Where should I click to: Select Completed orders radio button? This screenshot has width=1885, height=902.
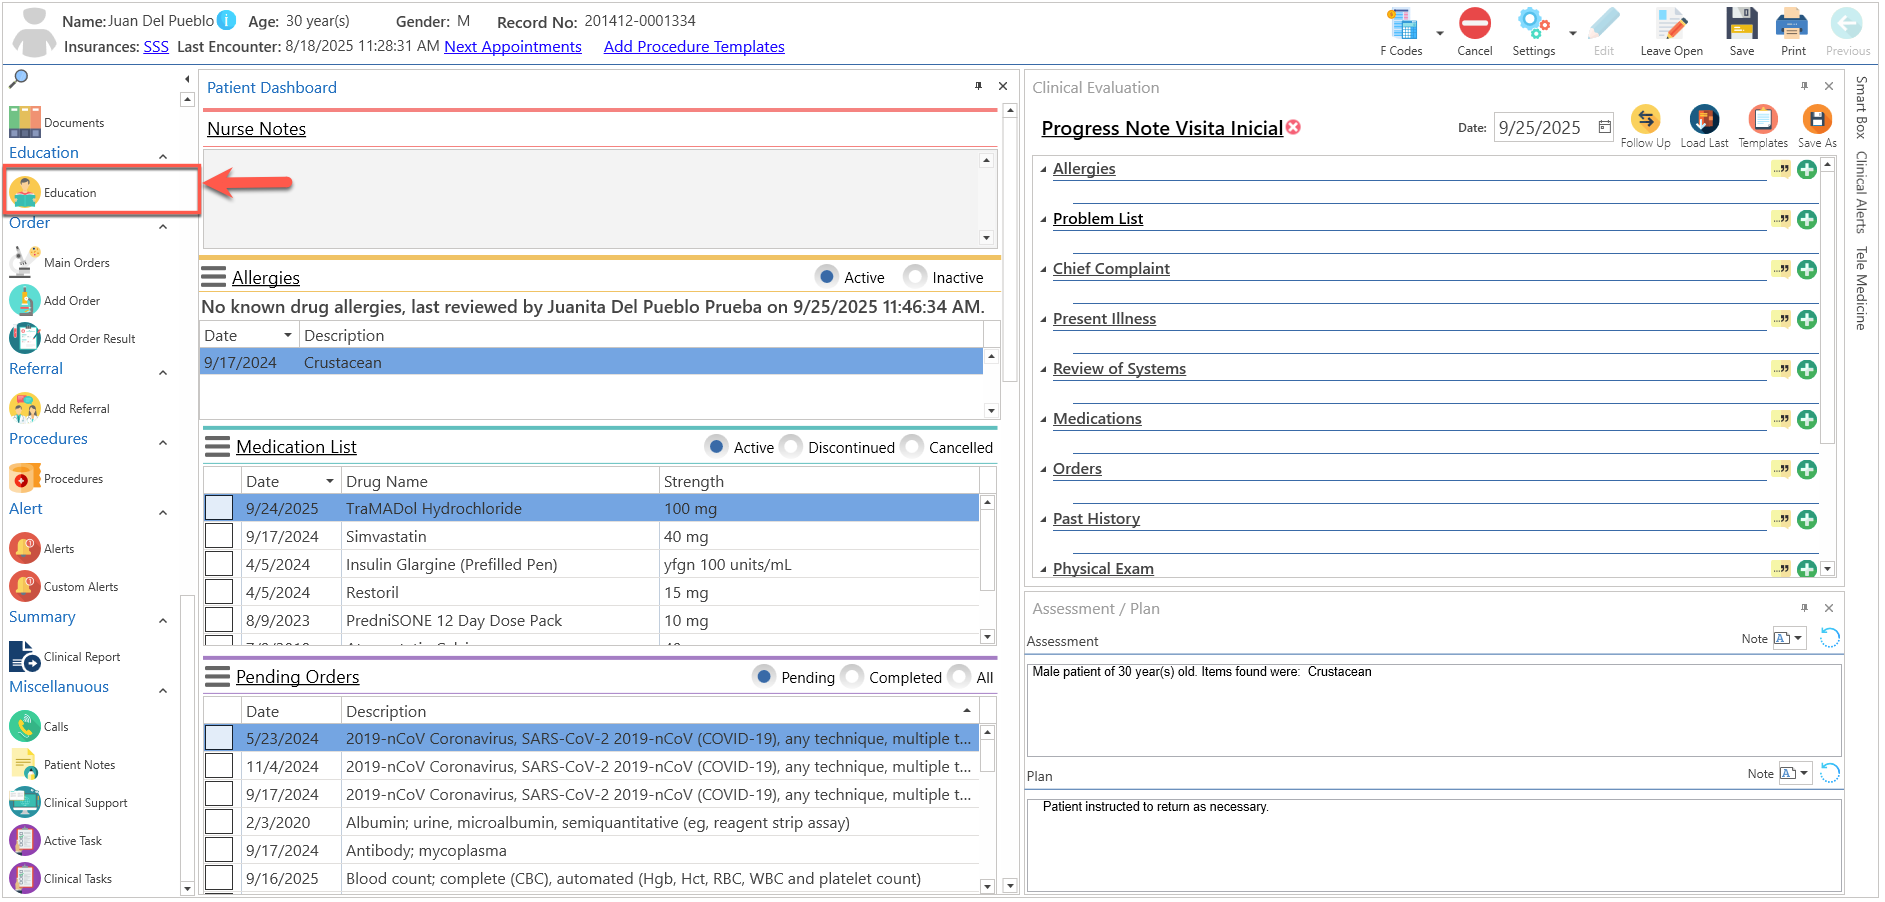[x=852, y=676]
